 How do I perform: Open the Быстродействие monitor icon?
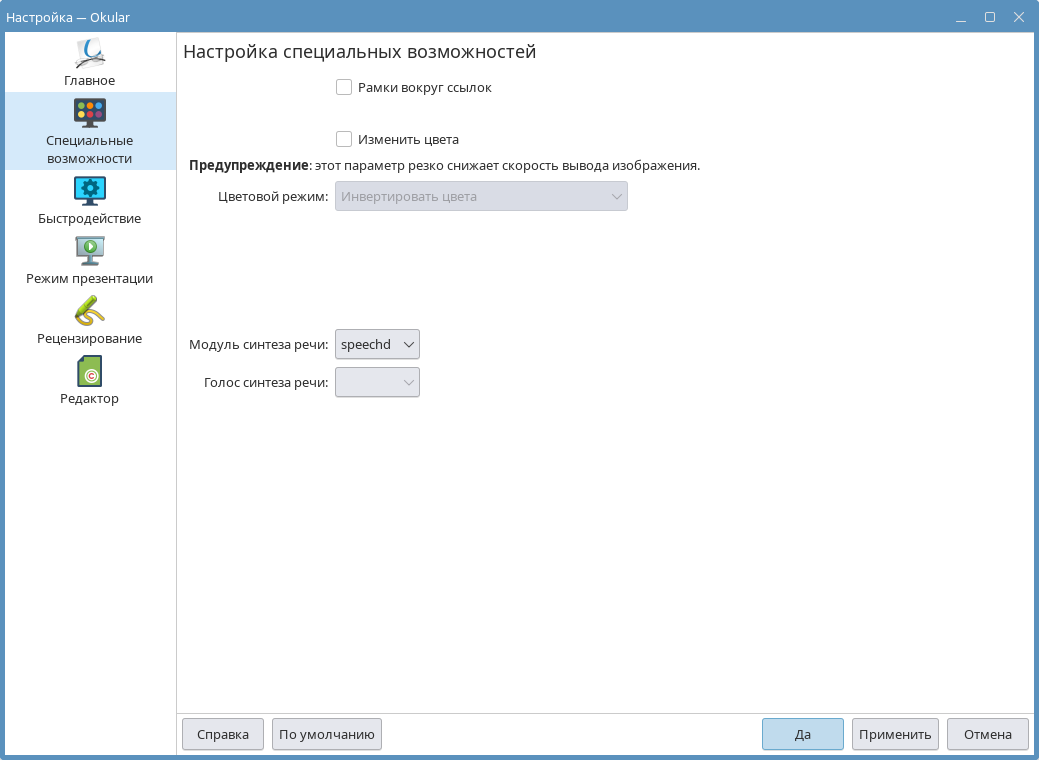(x=90, y=190)
